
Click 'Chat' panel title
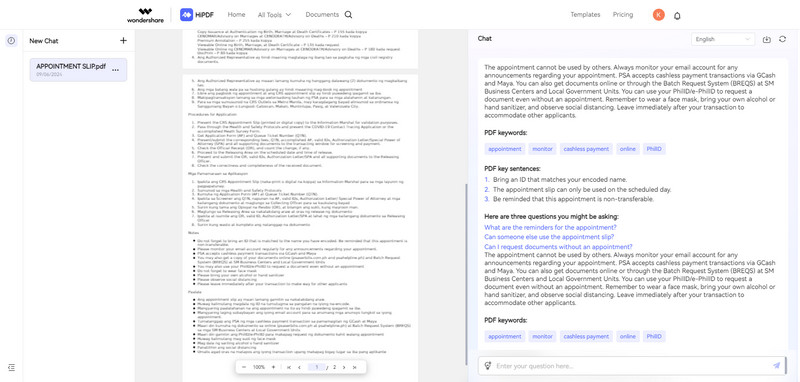[485, 39]
